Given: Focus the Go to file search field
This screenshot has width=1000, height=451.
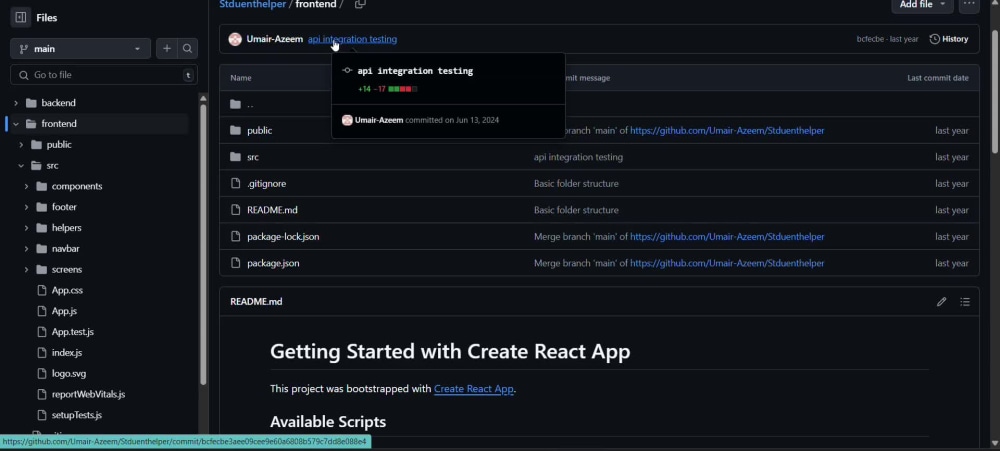Looking at the screenshot, I should click(104, 75).
